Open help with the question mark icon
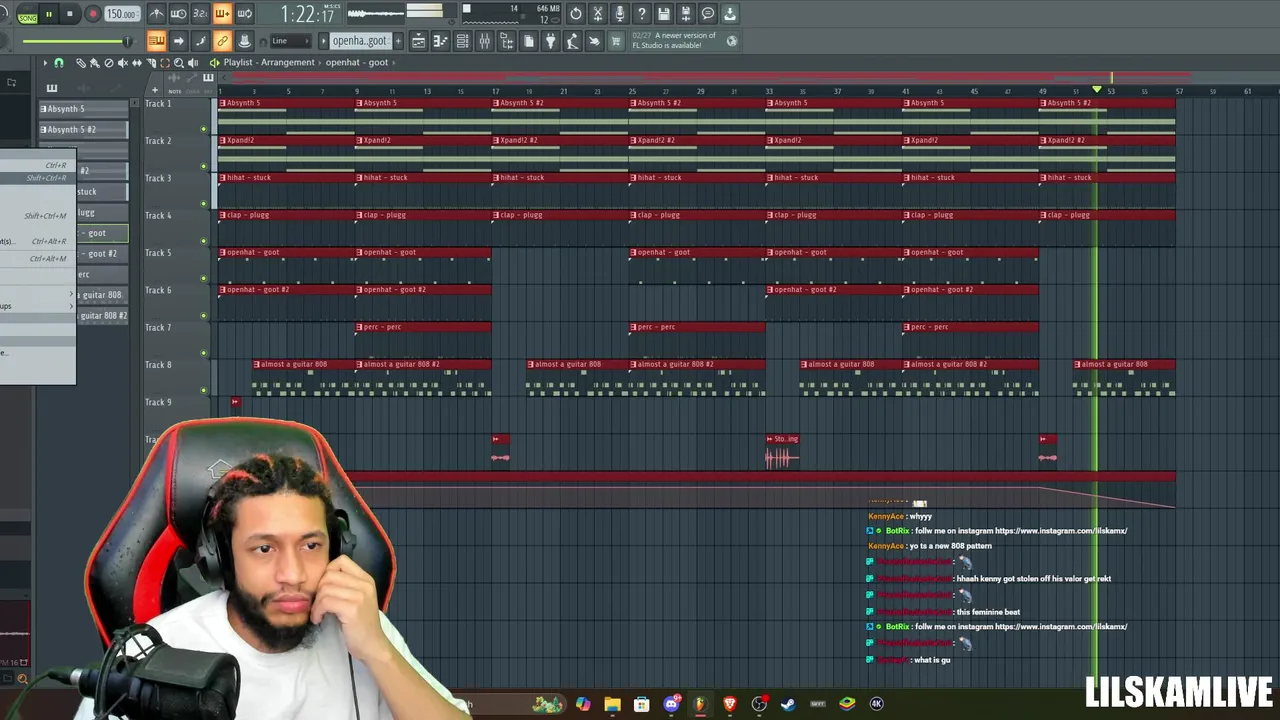Viewport: 1280px width, 720px height. (x=642, y=14)
